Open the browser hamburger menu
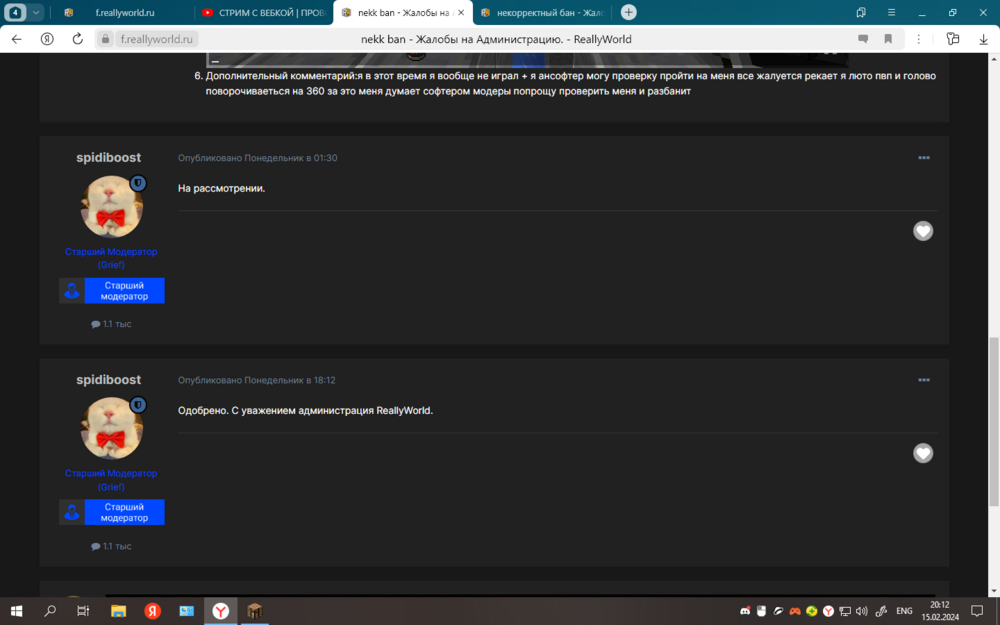Image resolution: width=1000 pixels, height=625 pixels. 891,12
